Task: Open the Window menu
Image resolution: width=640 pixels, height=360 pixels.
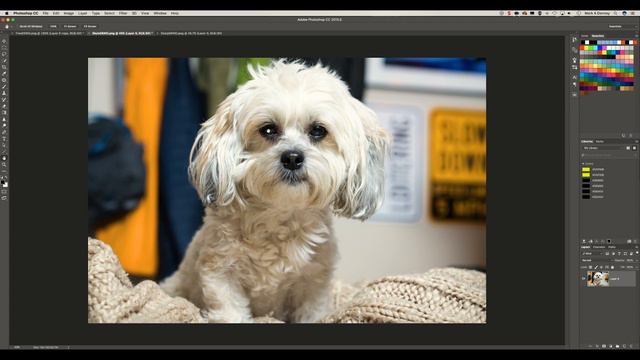Action: coord(160,13)
